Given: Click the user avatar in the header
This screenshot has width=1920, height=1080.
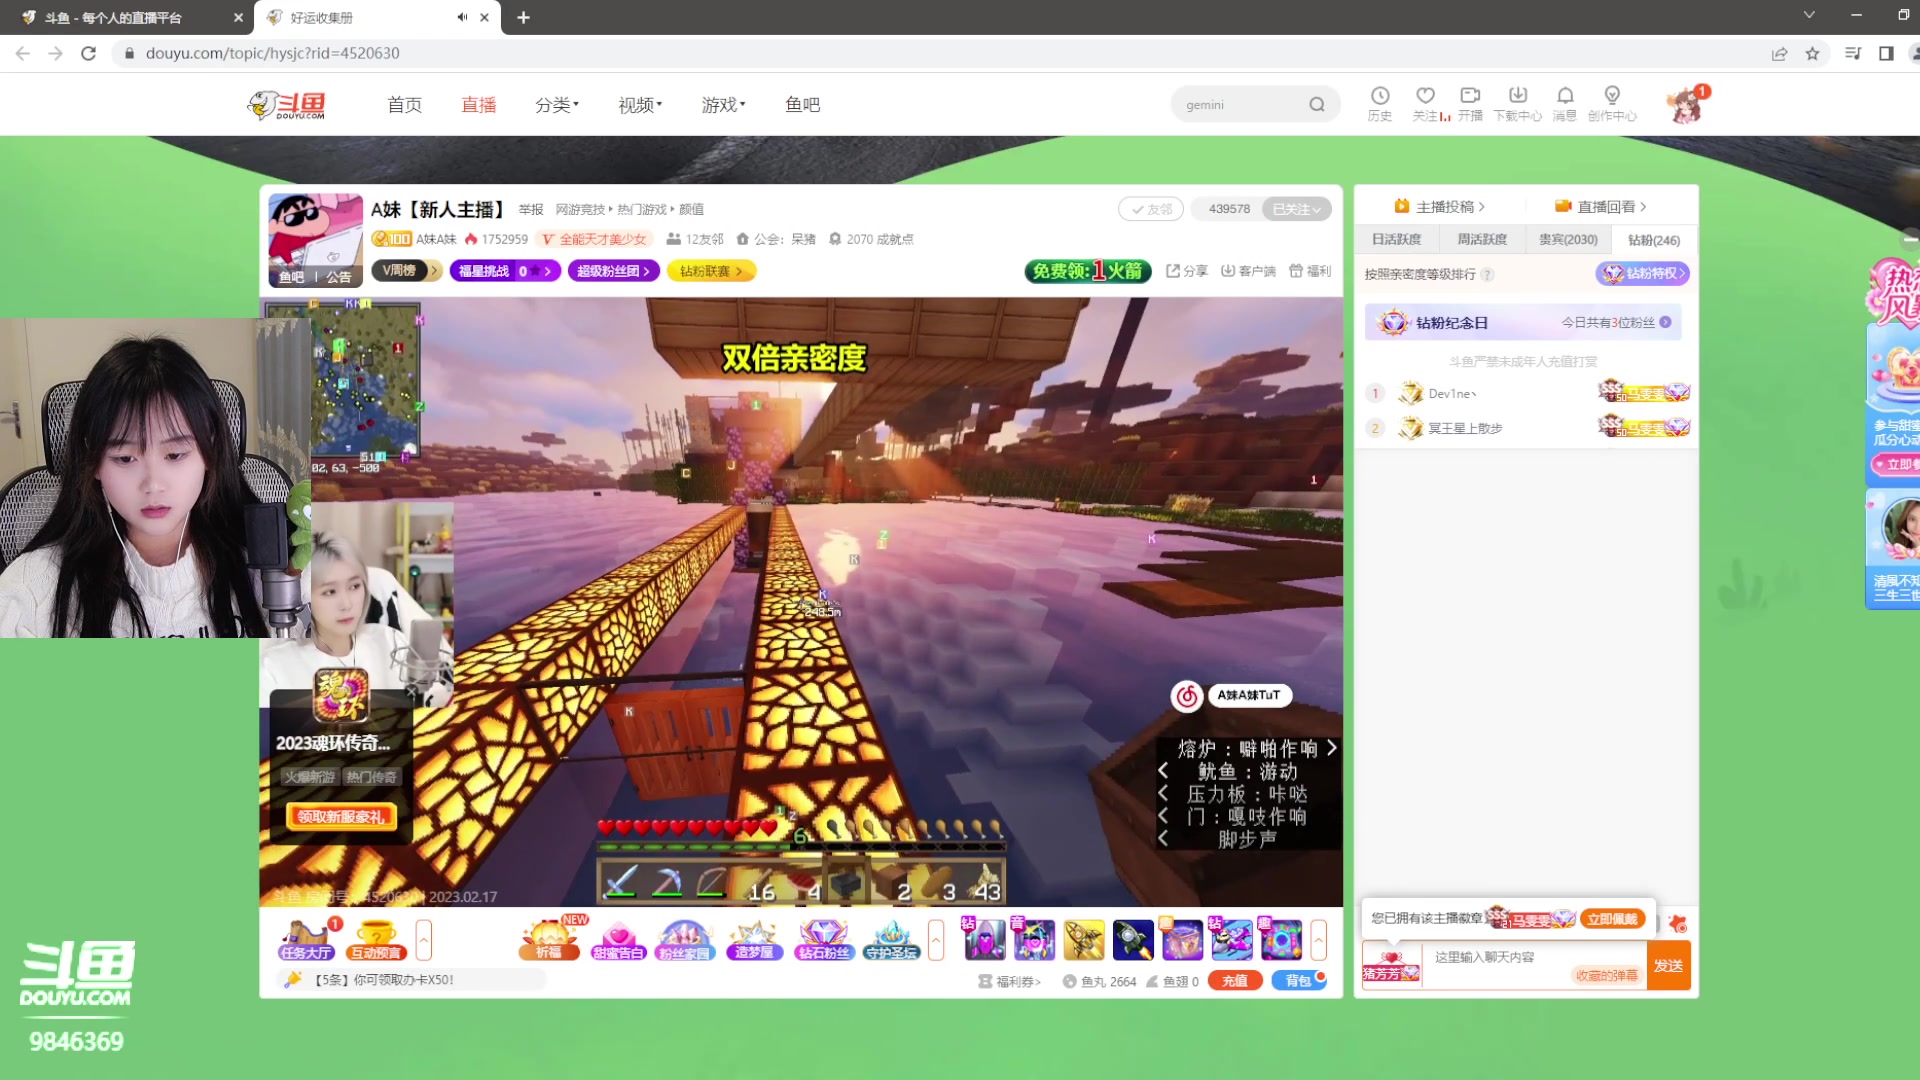Looking at the screenshot, I should pyautogui.click(x=1686, y=105).
